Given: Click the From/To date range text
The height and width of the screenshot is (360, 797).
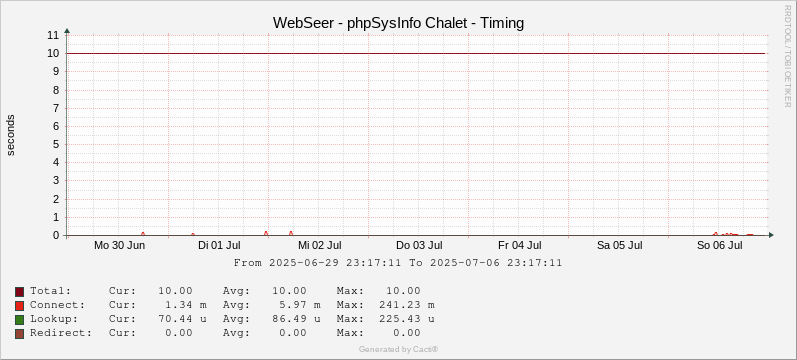Looking at the screenshot, I should [398, 263].
